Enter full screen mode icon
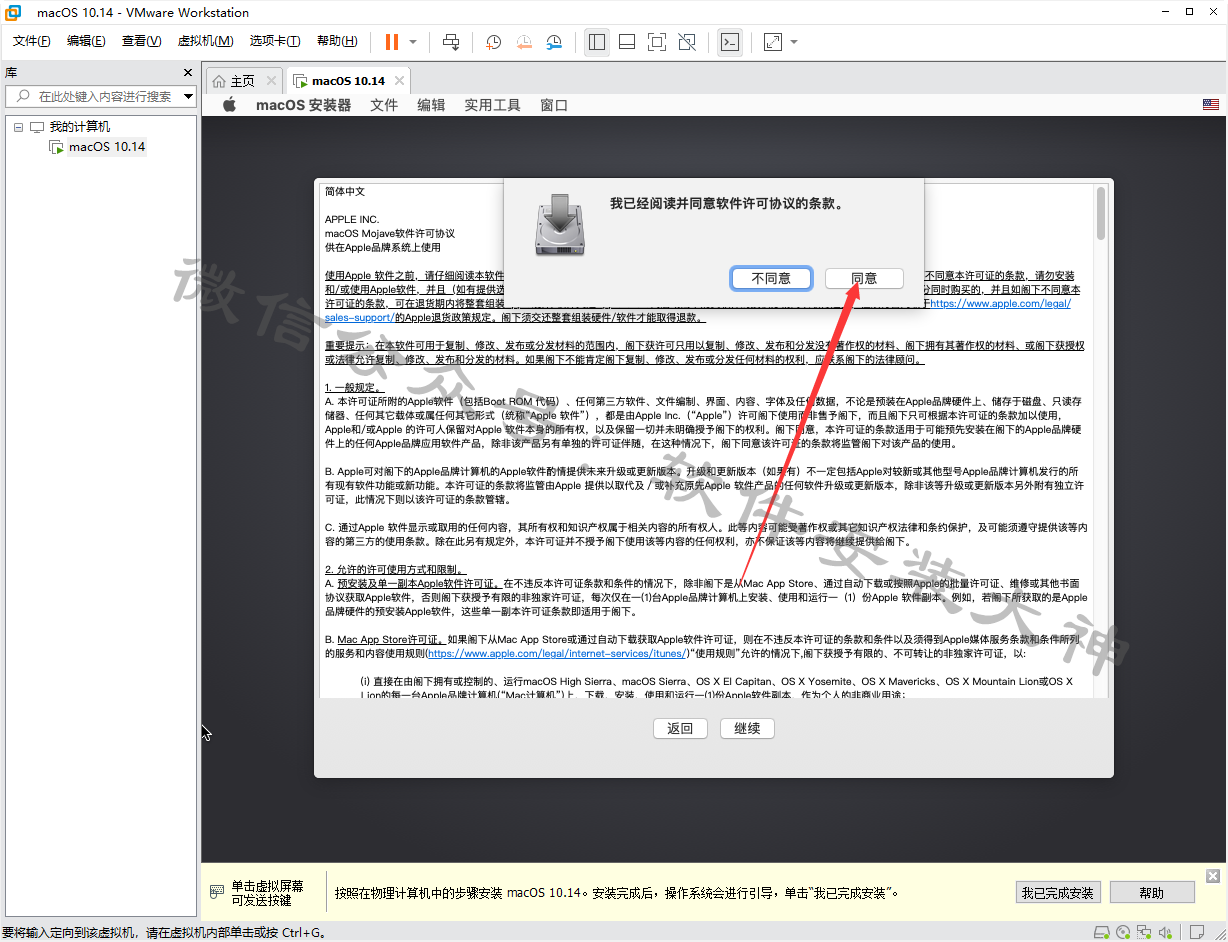The width and height of the screenshot is (1228, 942). coord(657,42)
